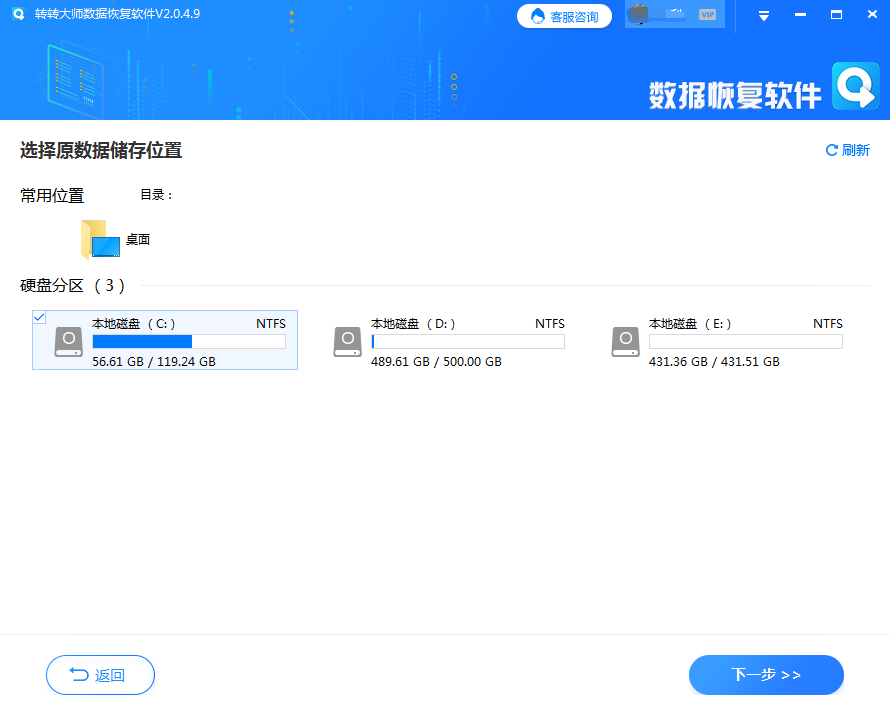Select 本地磁盘 (D:) label
This screenshot has width=890, height=715.
coord(413,324)
